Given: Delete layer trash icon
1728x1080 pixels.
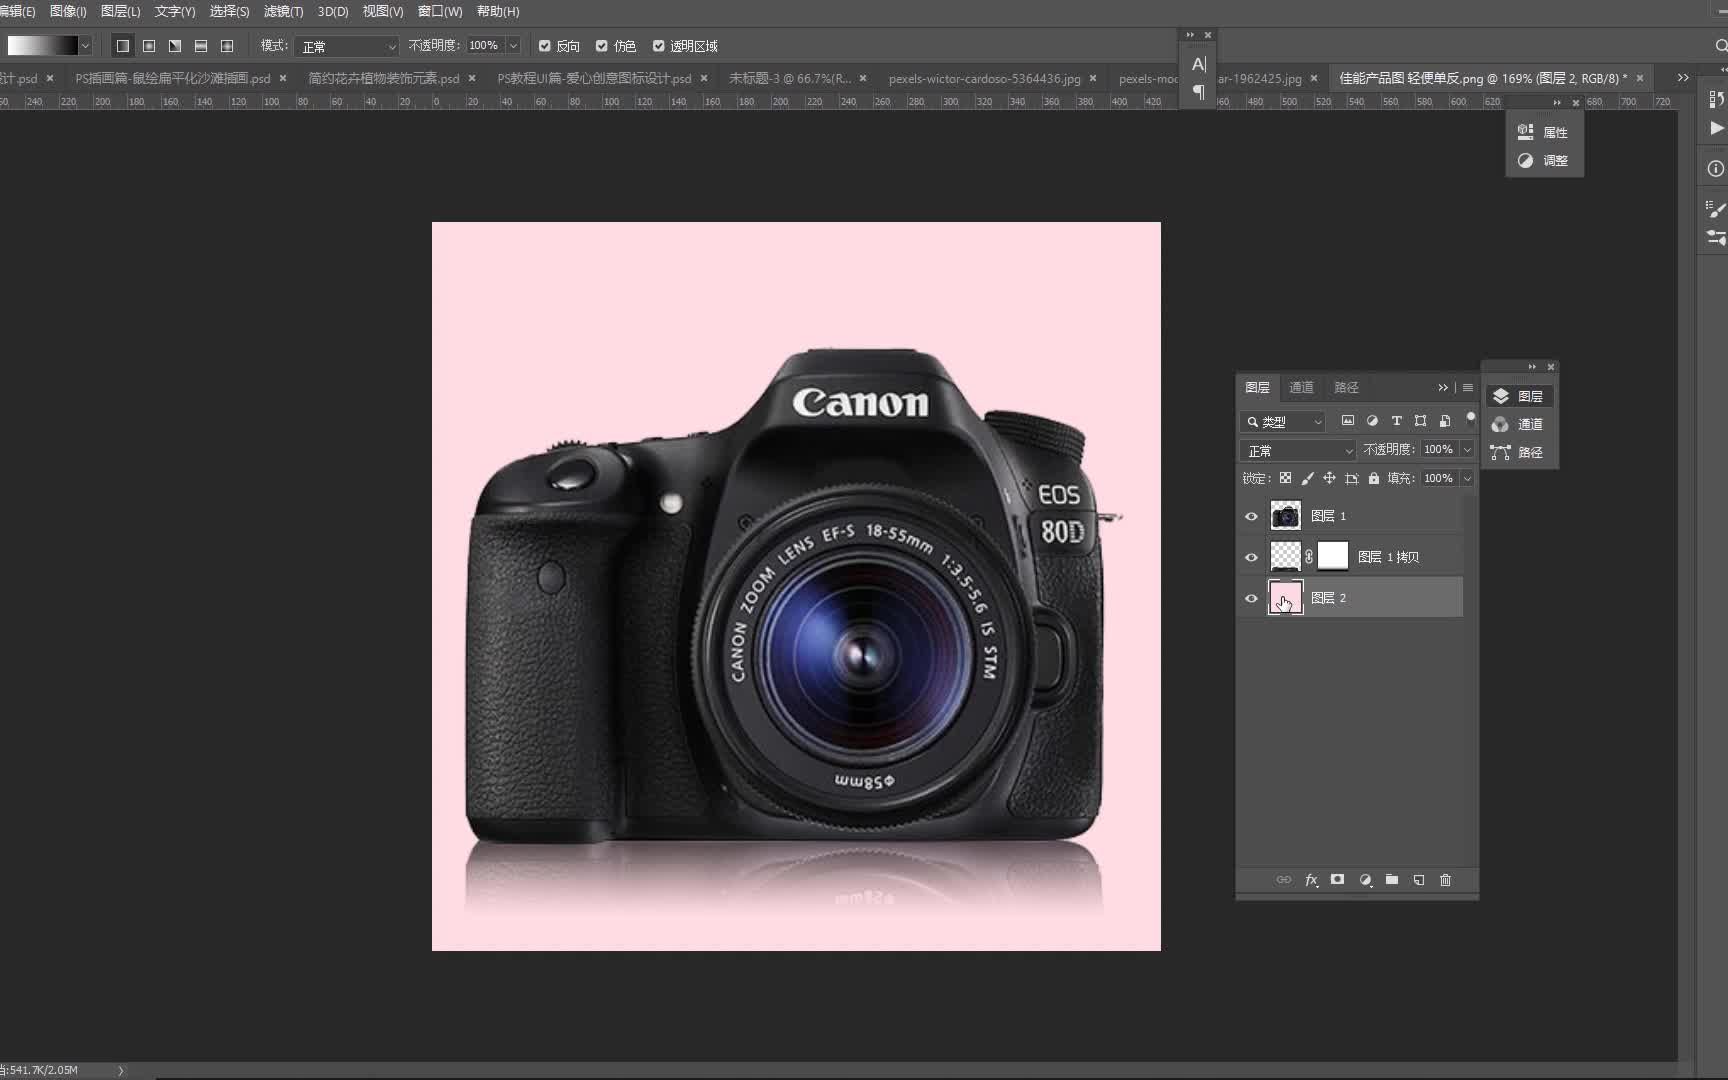Looking at the screenshot, I should (1445, 880).
